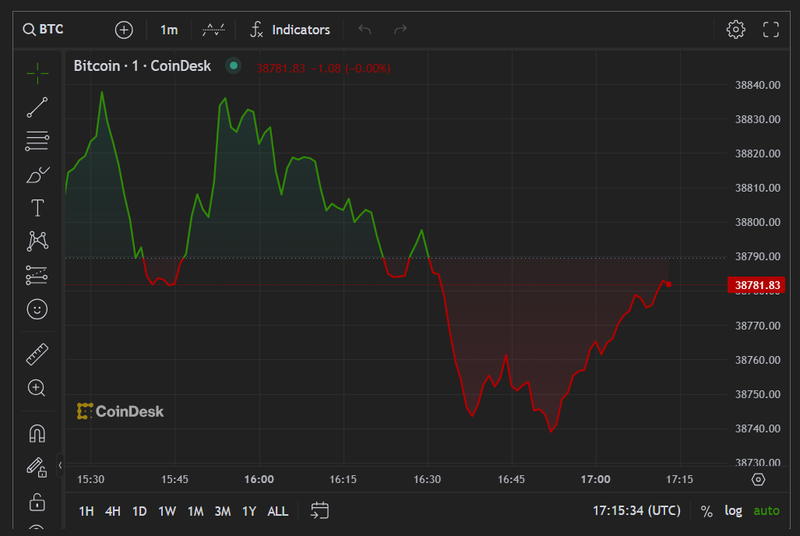
Task: Select the trend line tool
Action: (37, 108)
